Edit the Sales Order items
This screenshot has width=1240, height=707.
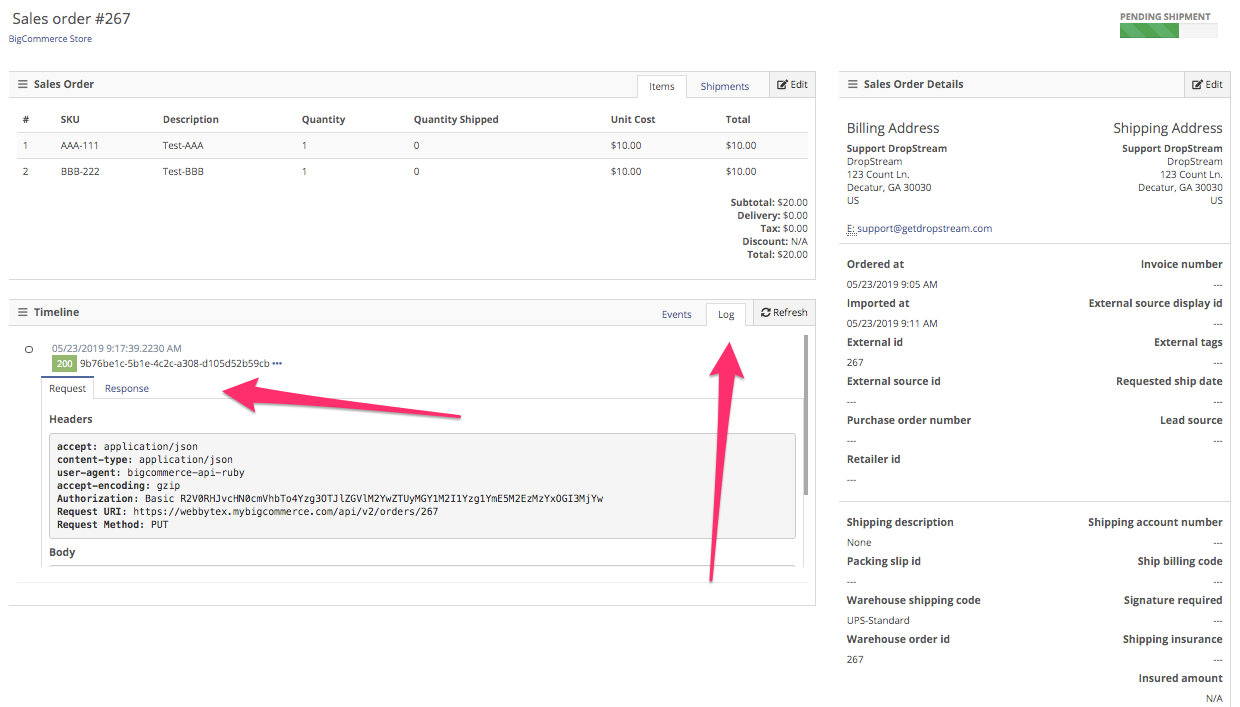(792, 85)
